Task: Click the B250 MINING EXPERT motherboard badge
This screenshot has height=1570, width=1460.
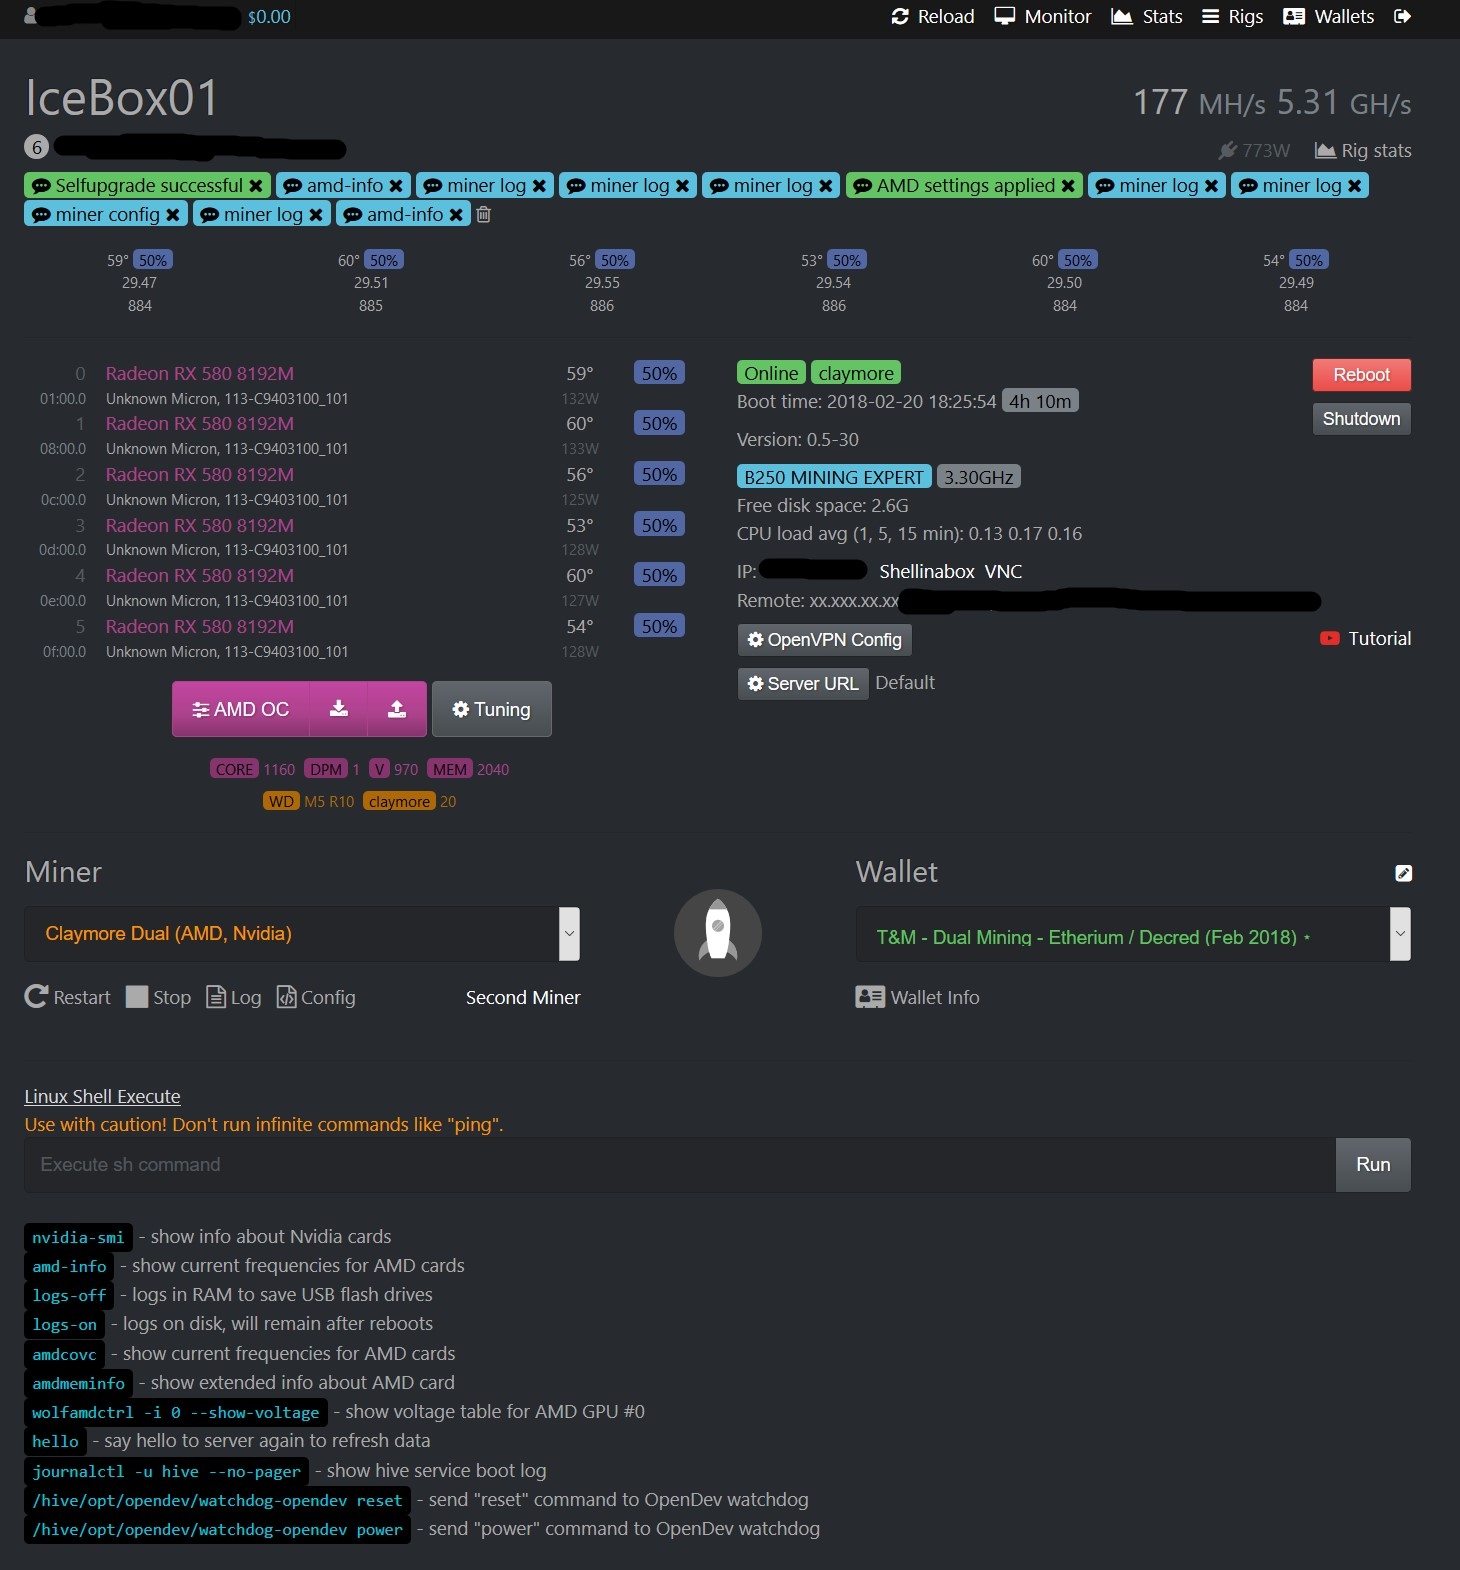Action: (x=834, y=477)
